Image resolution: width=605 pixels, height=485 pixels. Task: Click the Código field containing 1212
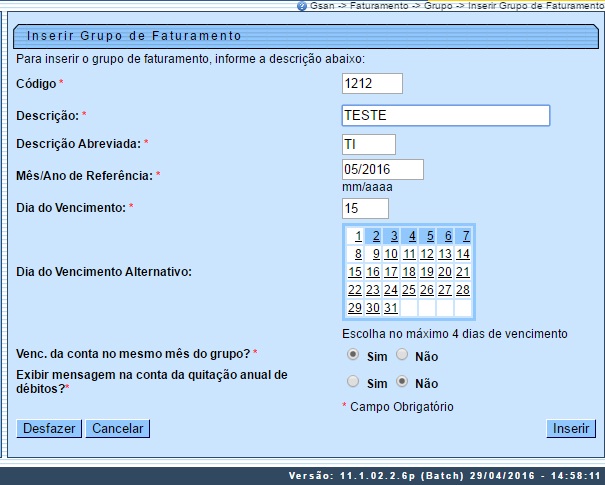click(x=372, y=84)
